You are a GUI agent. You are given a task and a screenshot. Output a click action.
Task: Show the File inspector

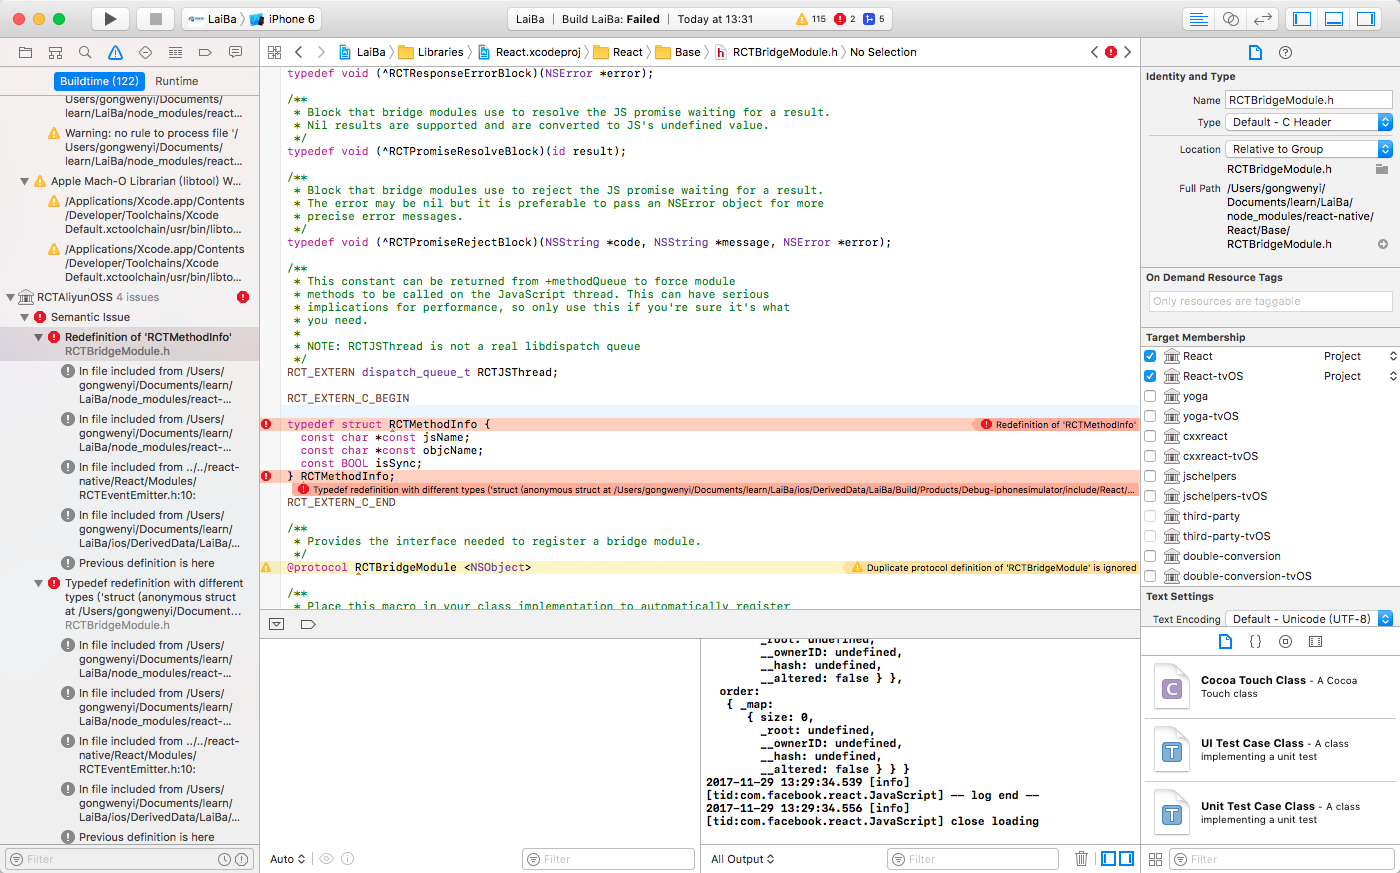point(1255,52)
